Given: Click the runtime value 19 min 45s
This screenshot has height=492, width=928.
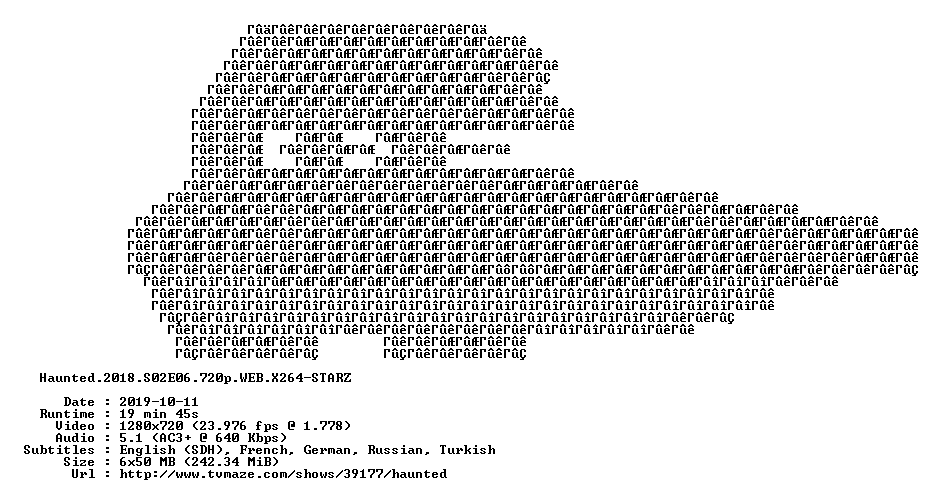Looking at the screenshot, I should pyautogui.click(x=159, y=414).
